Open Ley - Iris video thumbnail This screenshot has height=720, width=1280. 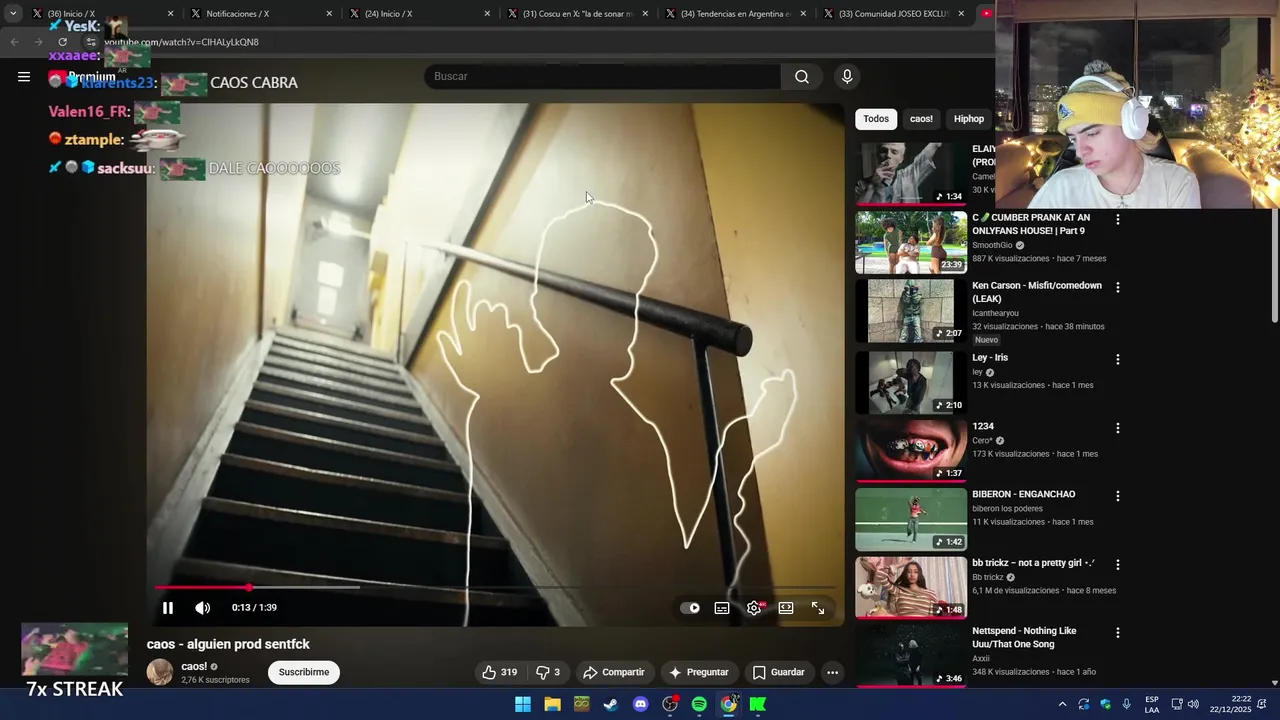(x=911, y=382)
